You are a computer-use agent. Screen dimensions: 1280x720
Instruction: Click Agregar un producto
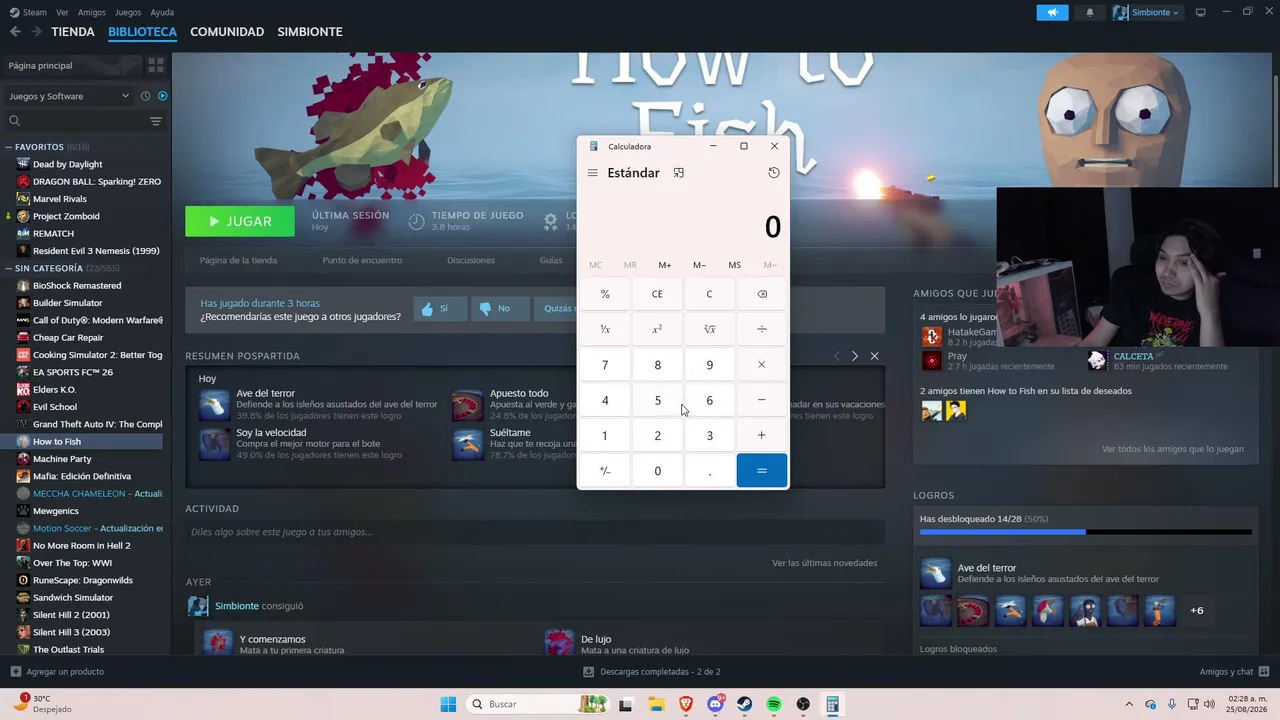point(57,672)
